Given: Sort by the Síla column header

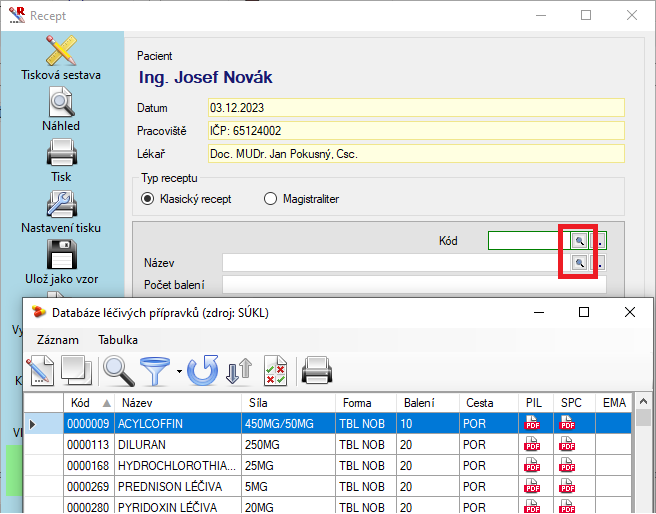Looking at the screenshot, I should [x=289, y=403].
